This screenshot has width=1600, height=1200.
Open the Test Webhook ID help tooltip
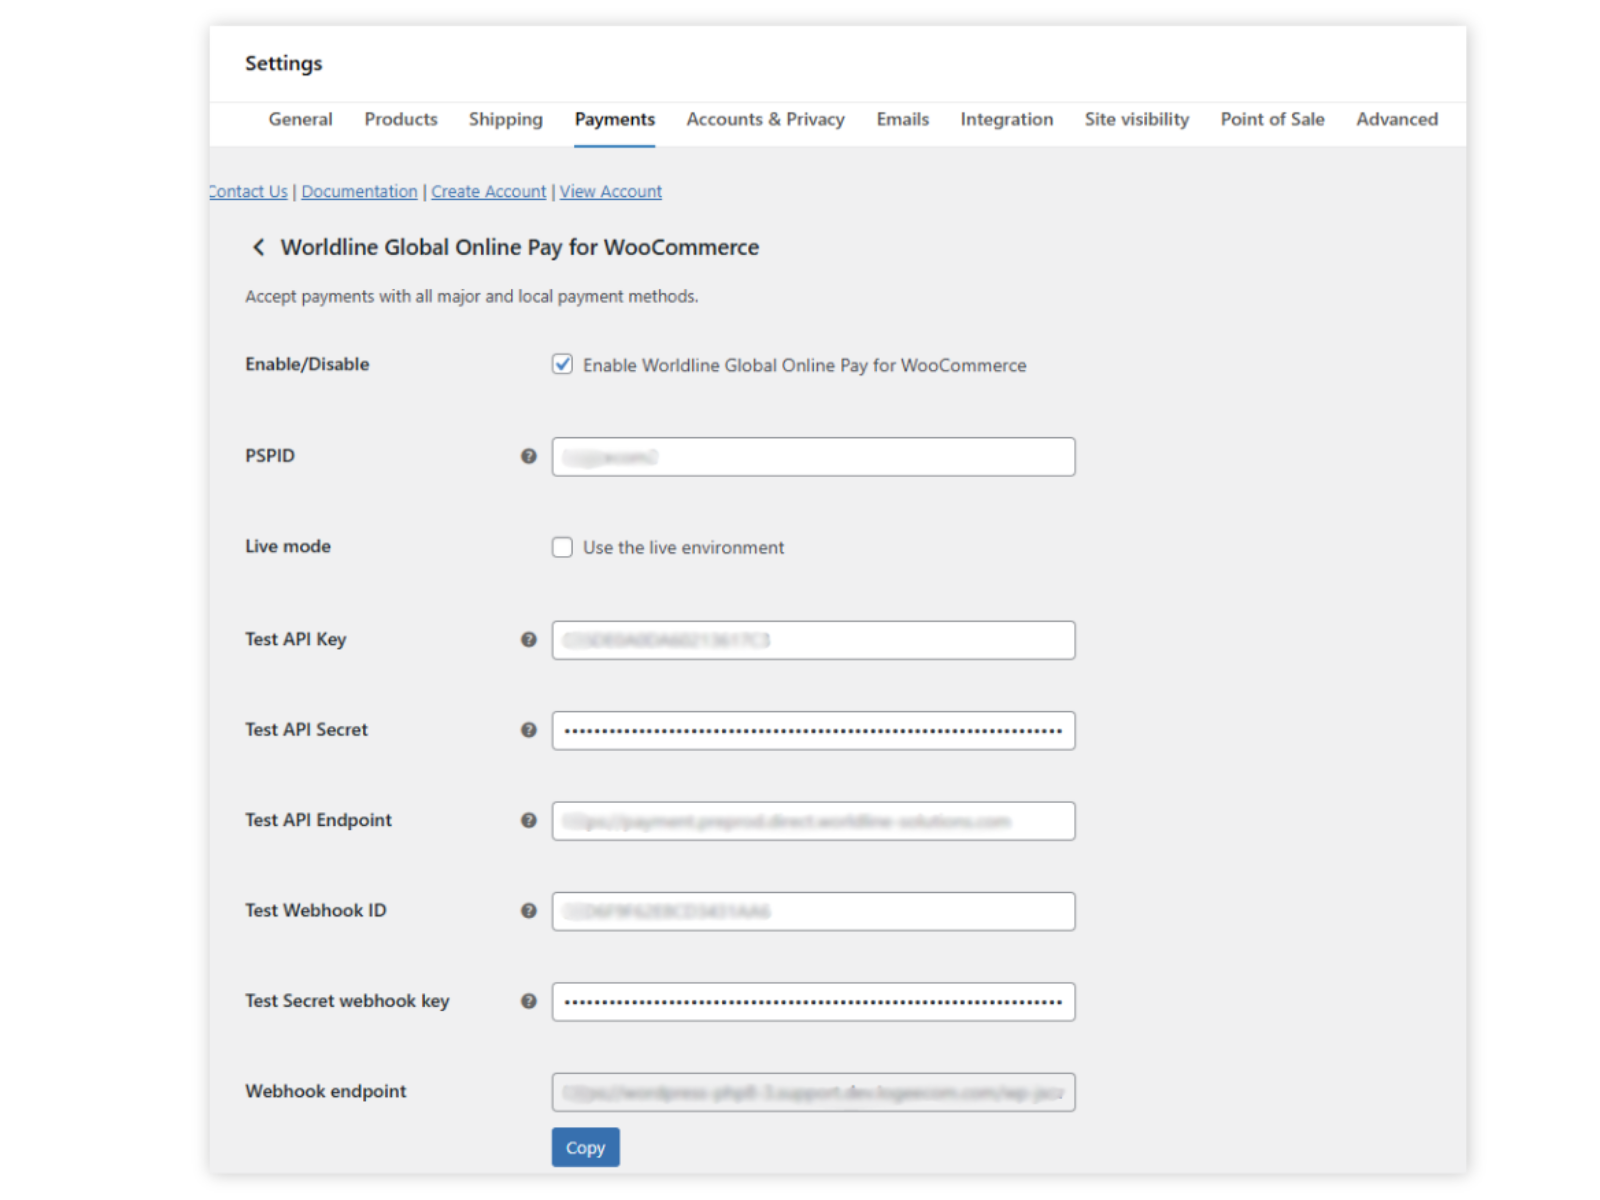click(529, 911)
